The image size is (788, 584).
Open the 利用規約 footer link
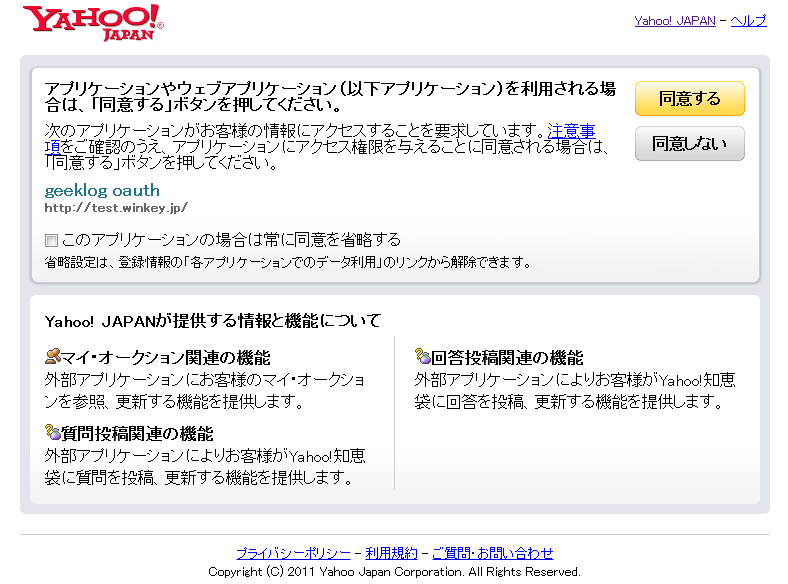tap(391, 553)
